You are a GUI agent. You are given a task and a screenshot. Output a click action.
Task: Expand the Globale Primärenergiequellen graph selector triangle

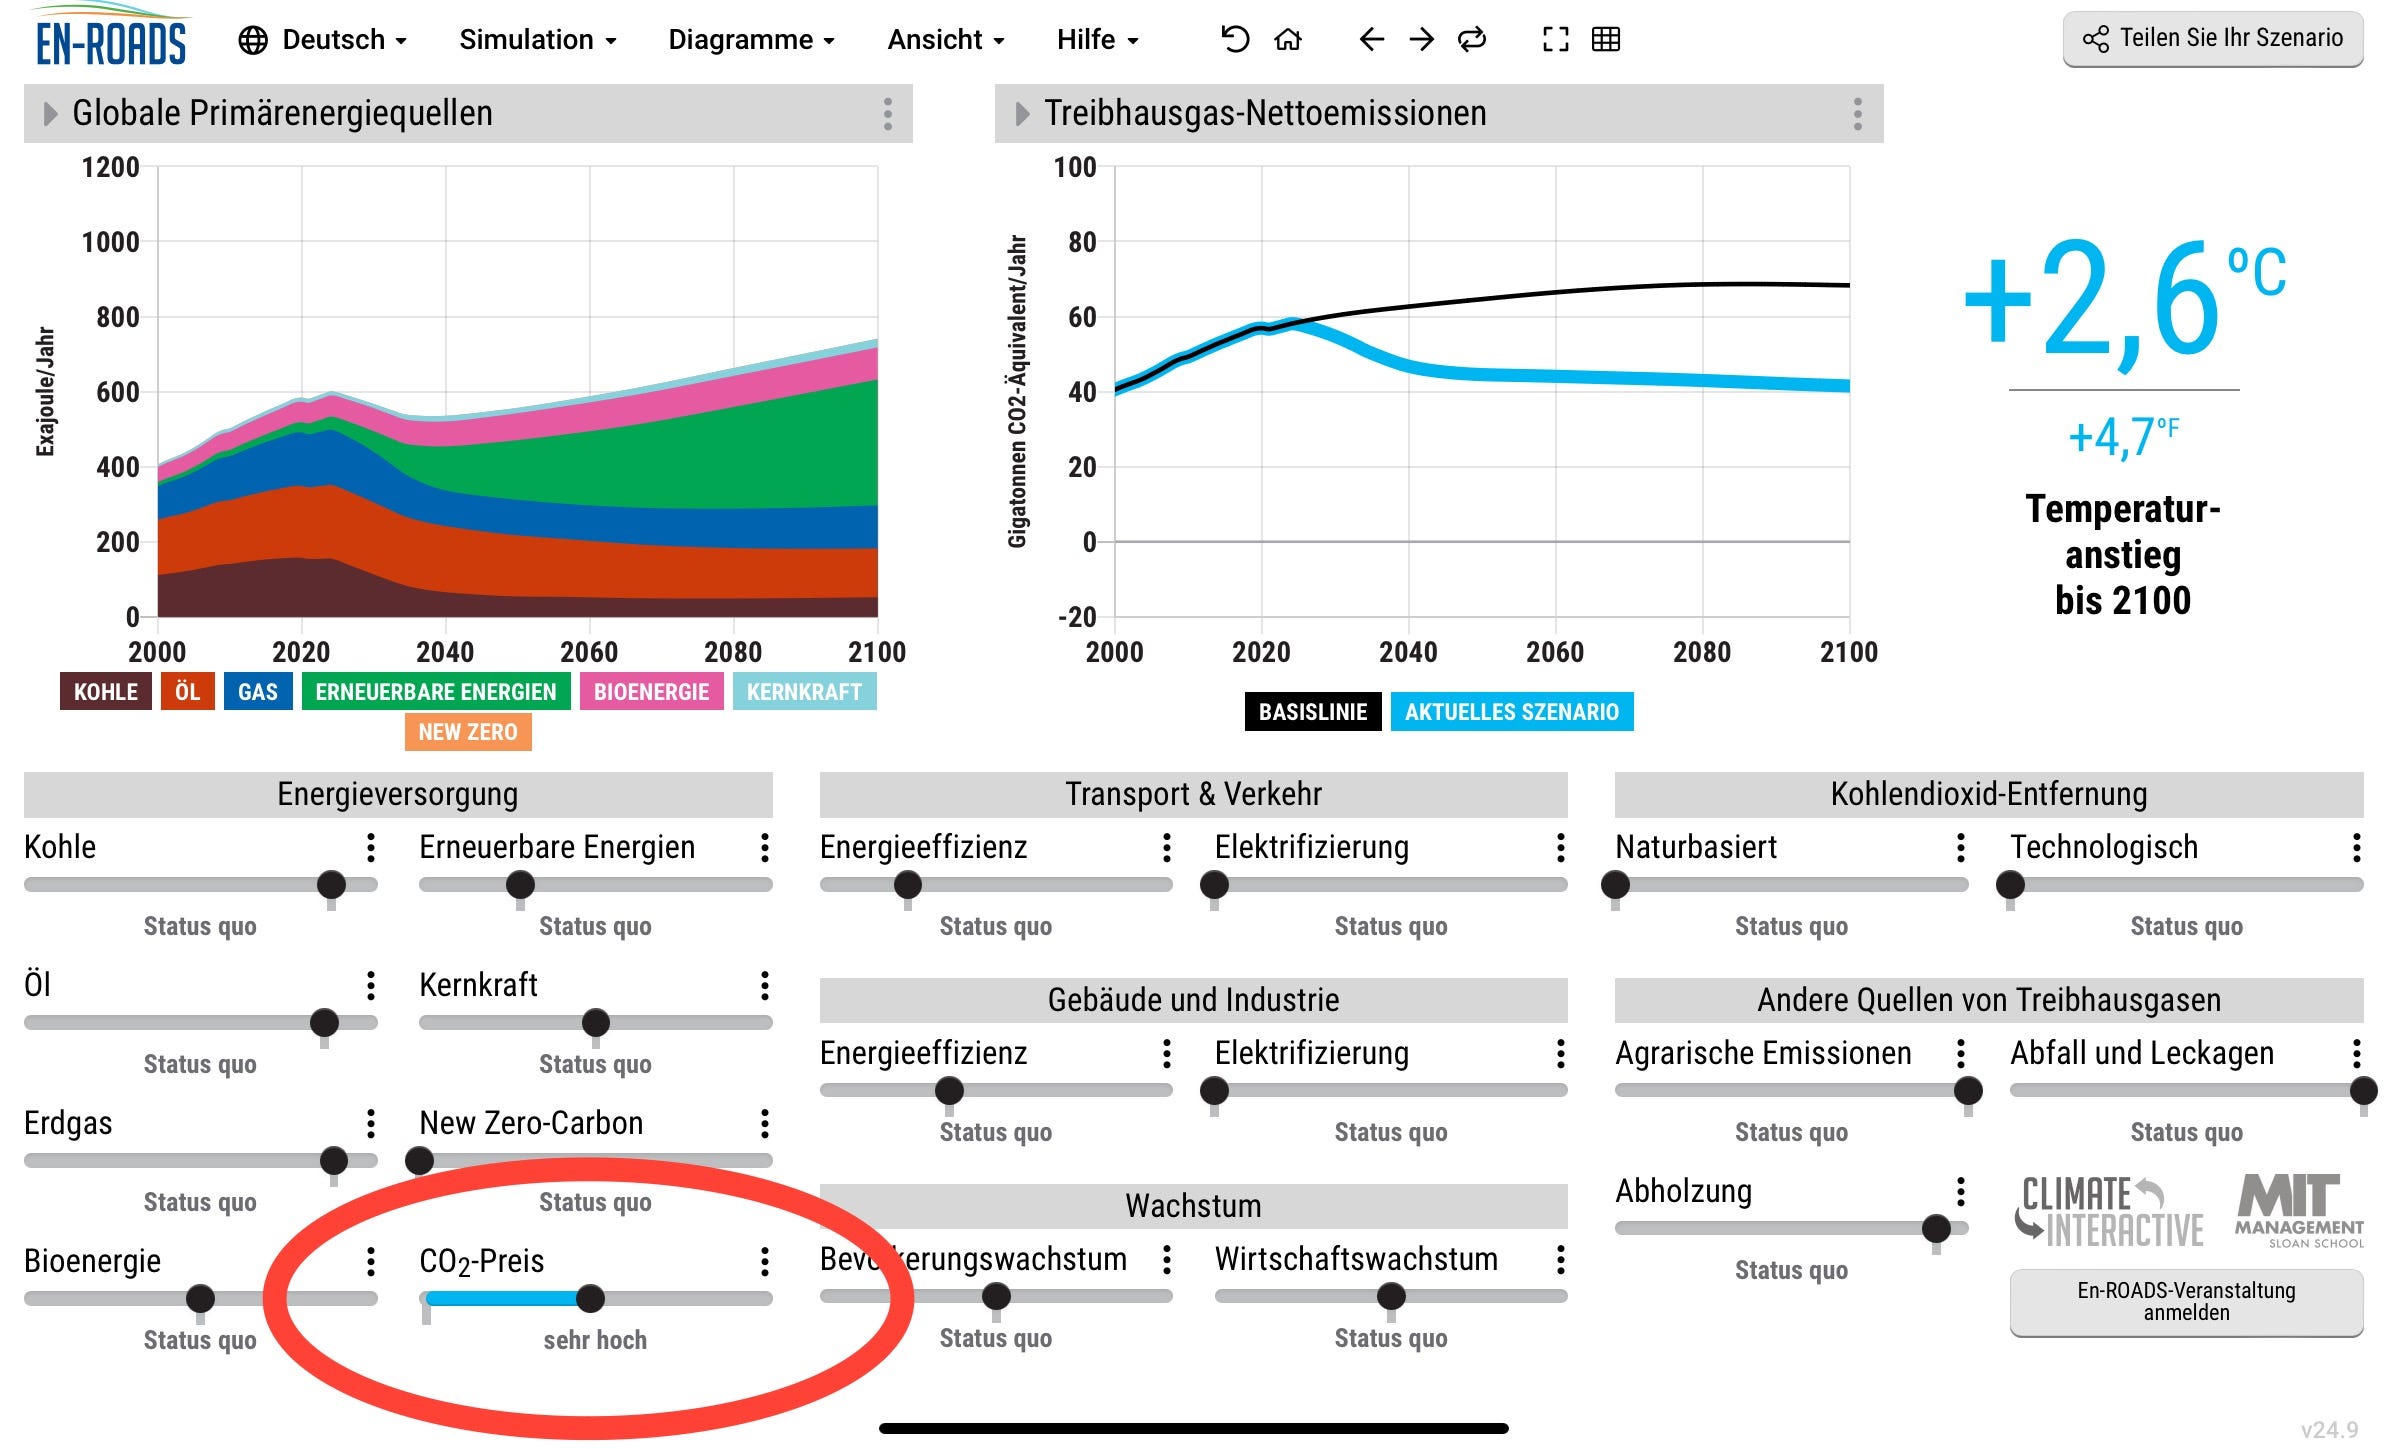(50, 114)
